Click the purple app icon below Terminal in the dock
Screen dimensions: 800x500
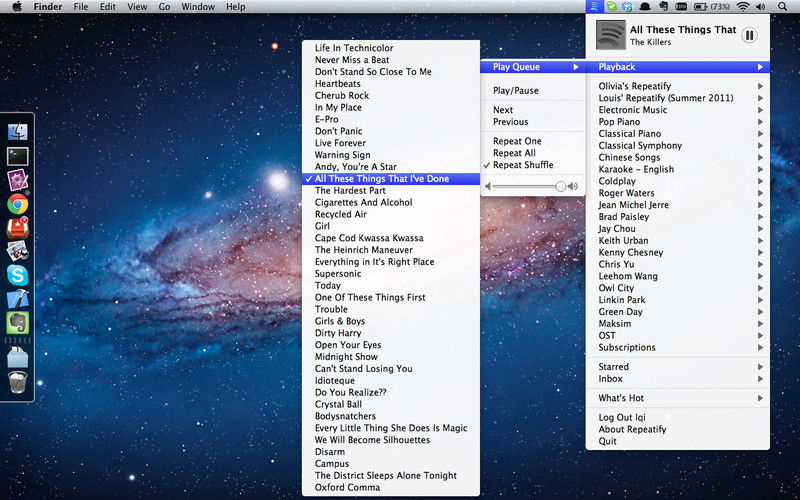[x=17, y=180]
